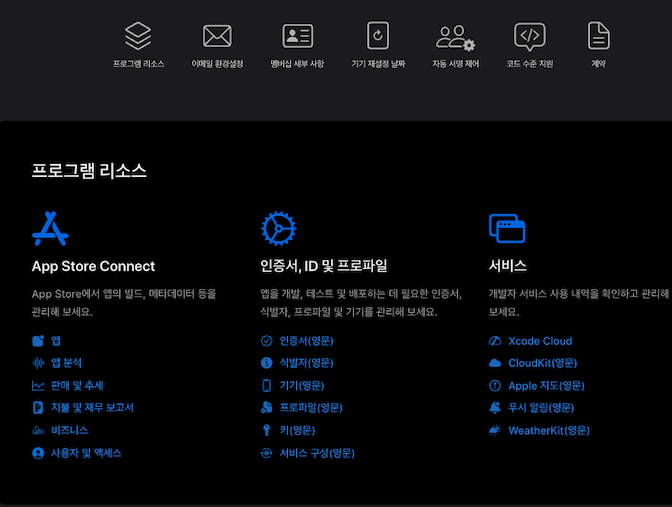Open the 멤버십 세부 사항 ID card icon
This screenshot has width=672, height=507.
click(x=297, y=36)
